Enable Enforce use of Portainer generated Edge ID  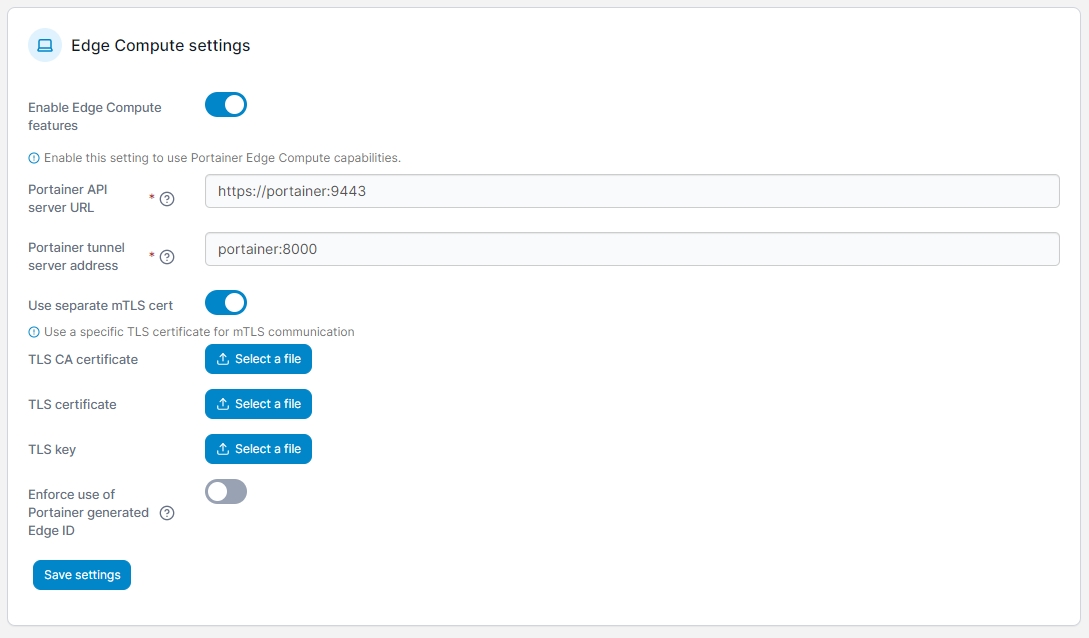click(226, 492)
